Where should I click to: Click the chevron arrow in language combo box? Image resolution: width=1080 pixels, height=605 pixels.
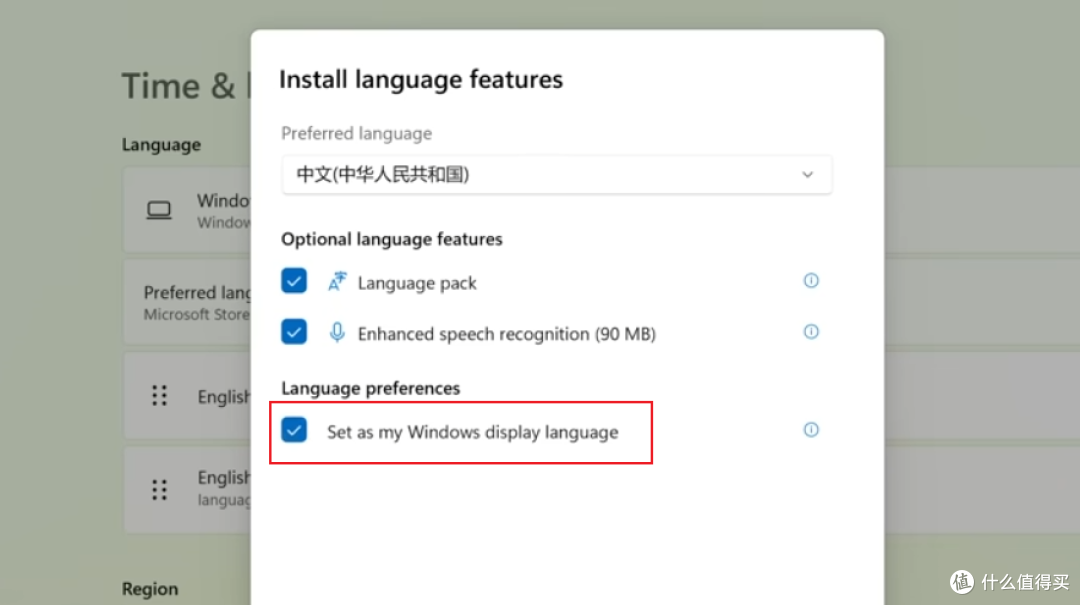point(807,174)
